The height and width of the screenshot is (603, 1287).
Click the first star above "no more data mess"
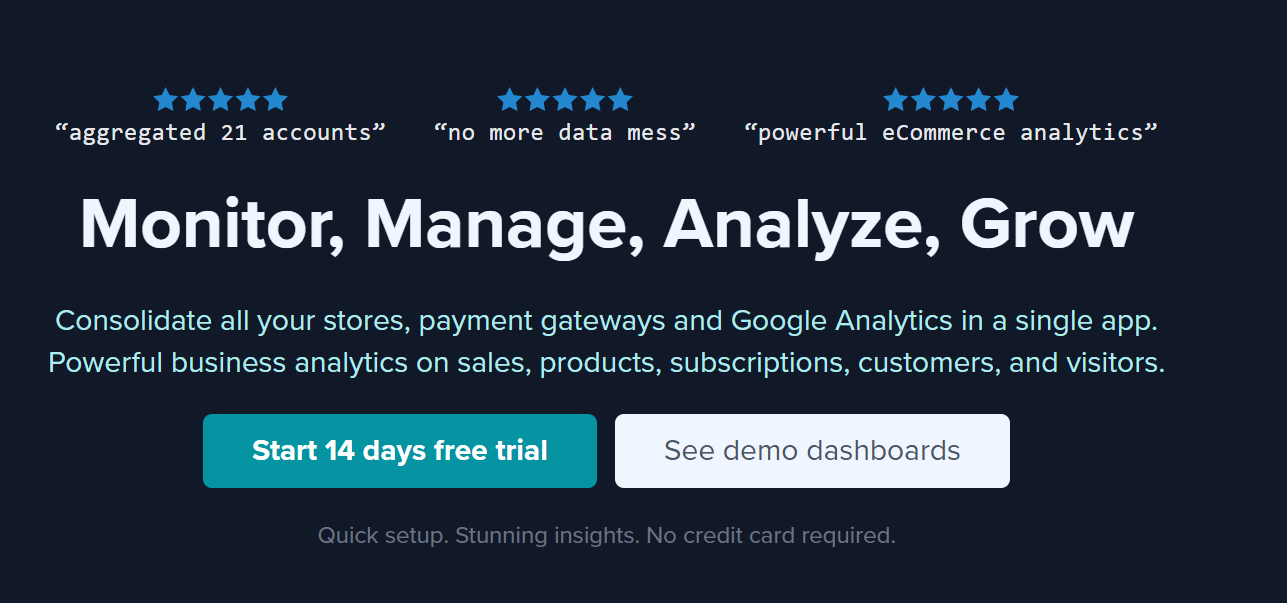510,100
